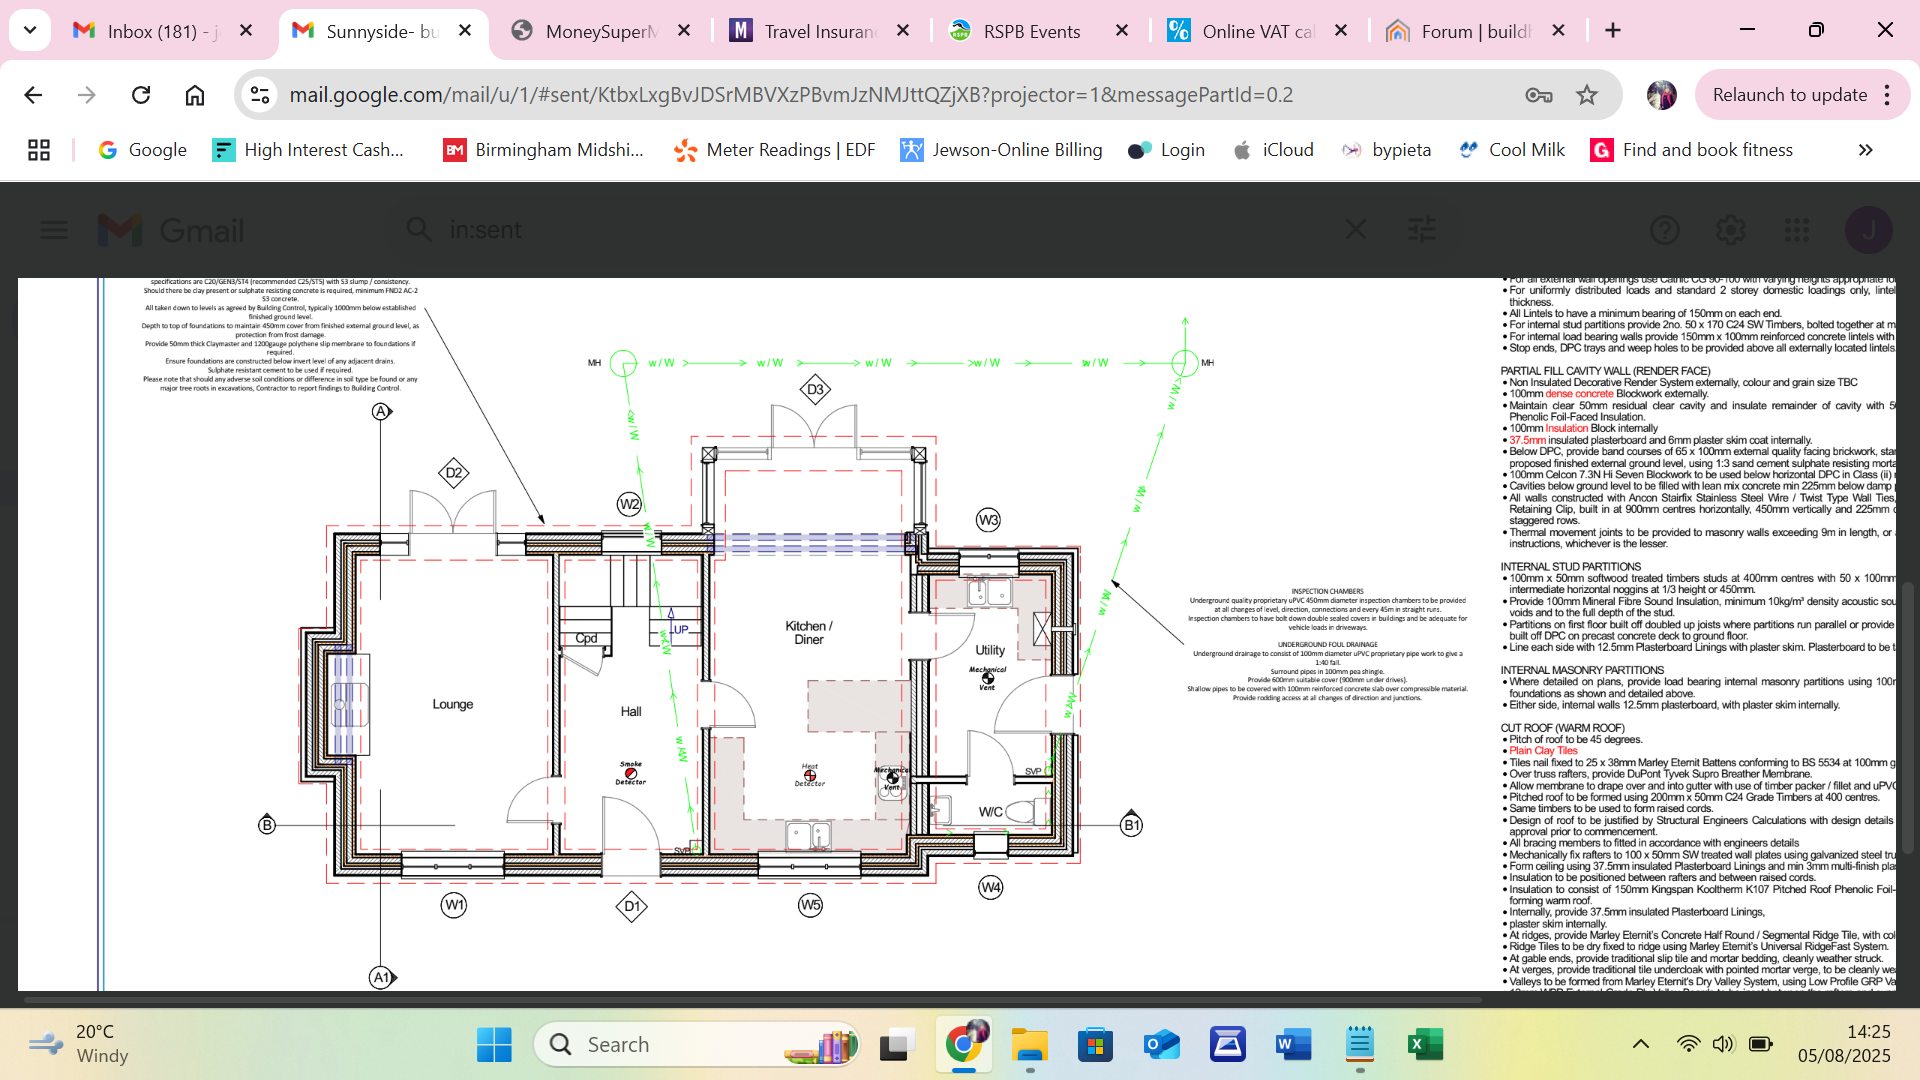
Task: Open Gmail main menu hamburger
Action: [54, 231]
